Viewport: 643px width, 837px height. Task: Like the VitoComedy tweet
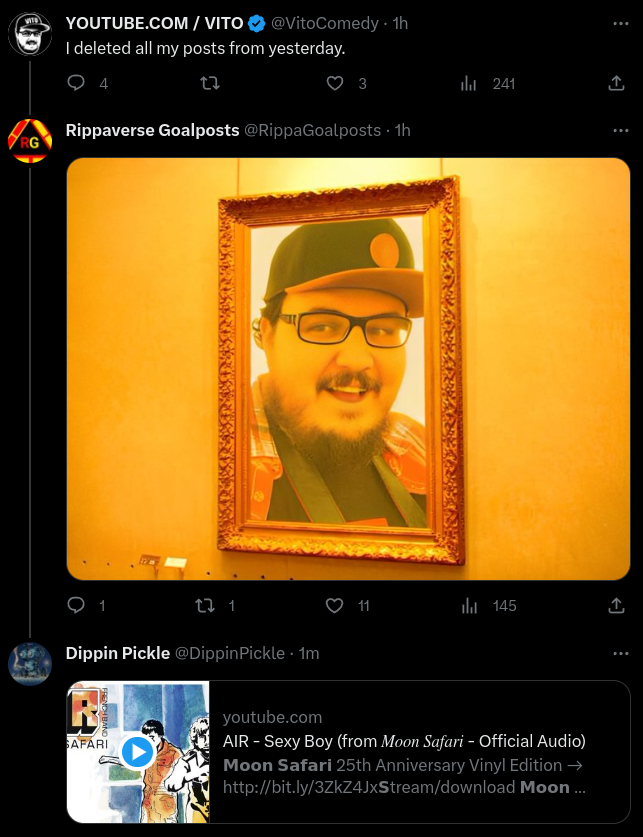click(335, 83)
